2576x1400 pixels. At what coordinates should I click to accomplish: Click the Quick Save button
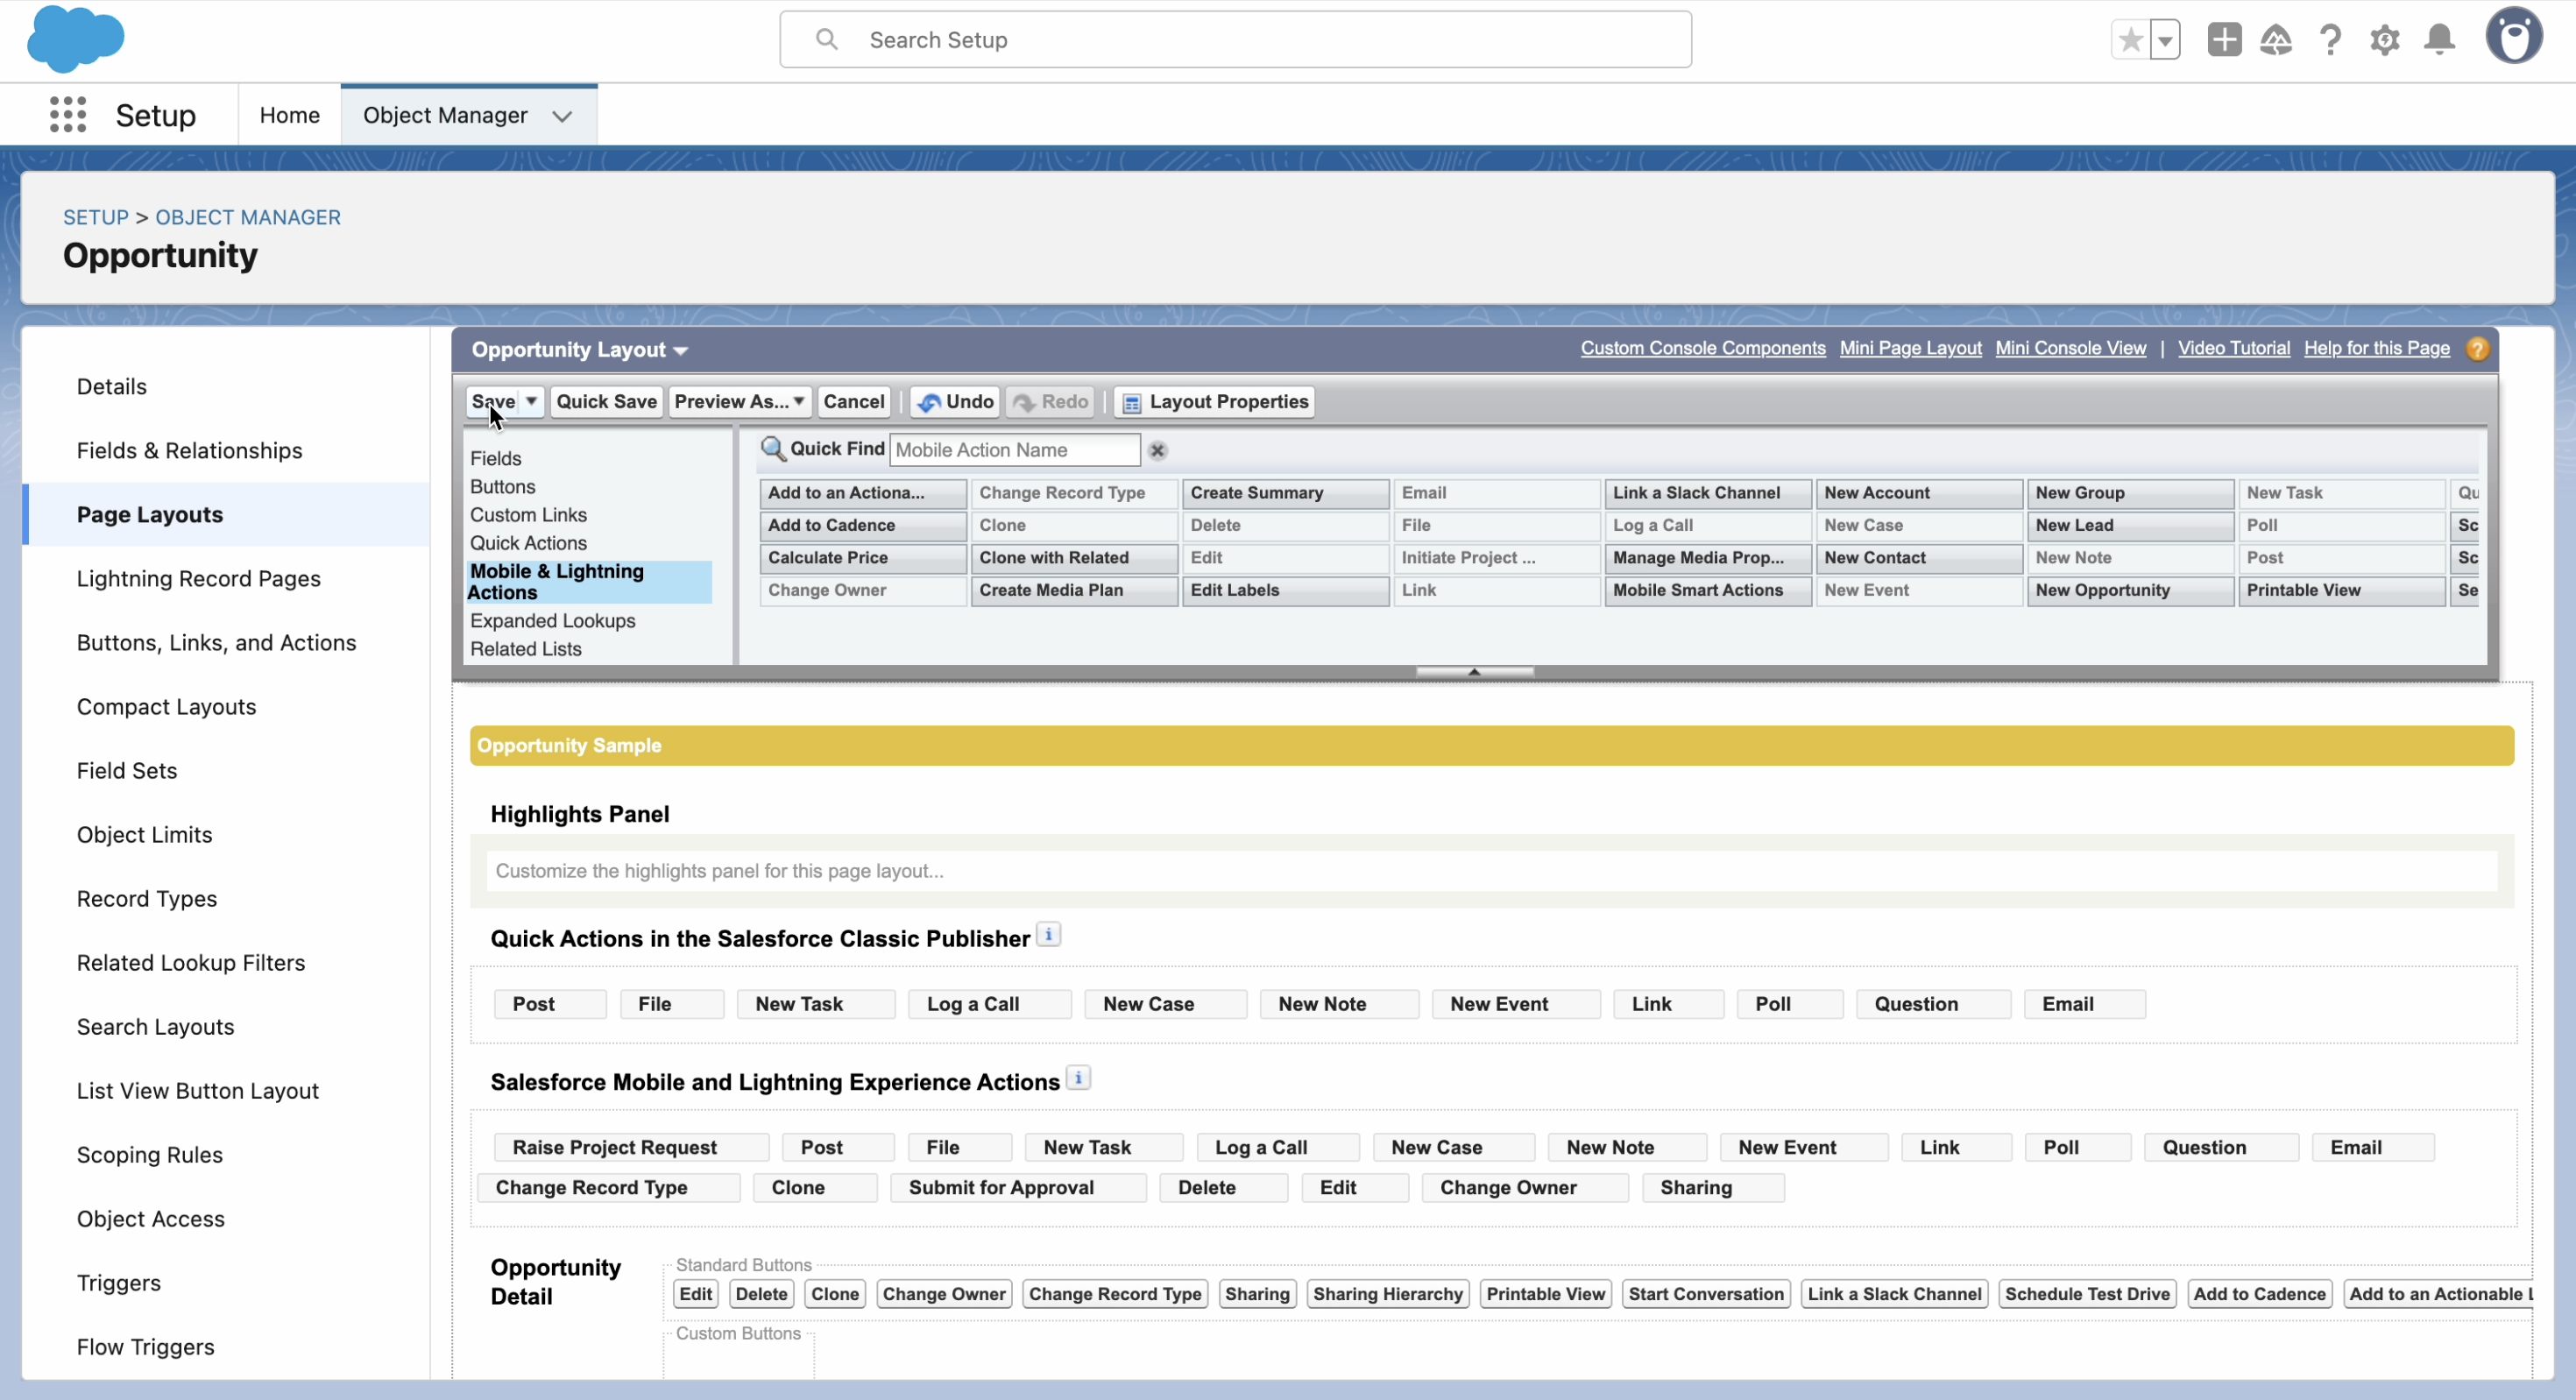(606, 401)
